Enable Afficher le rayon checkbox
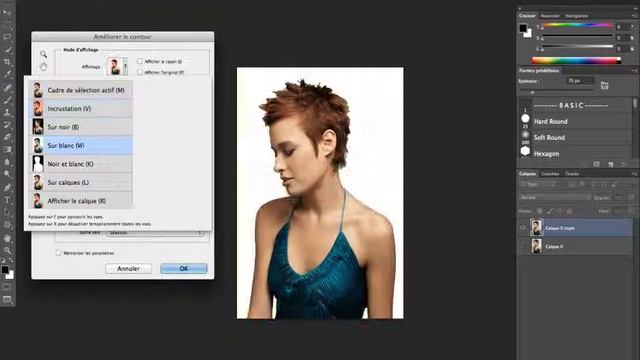Screen dimensions: 640x360 pyautogui.click(x=140, y=61)
